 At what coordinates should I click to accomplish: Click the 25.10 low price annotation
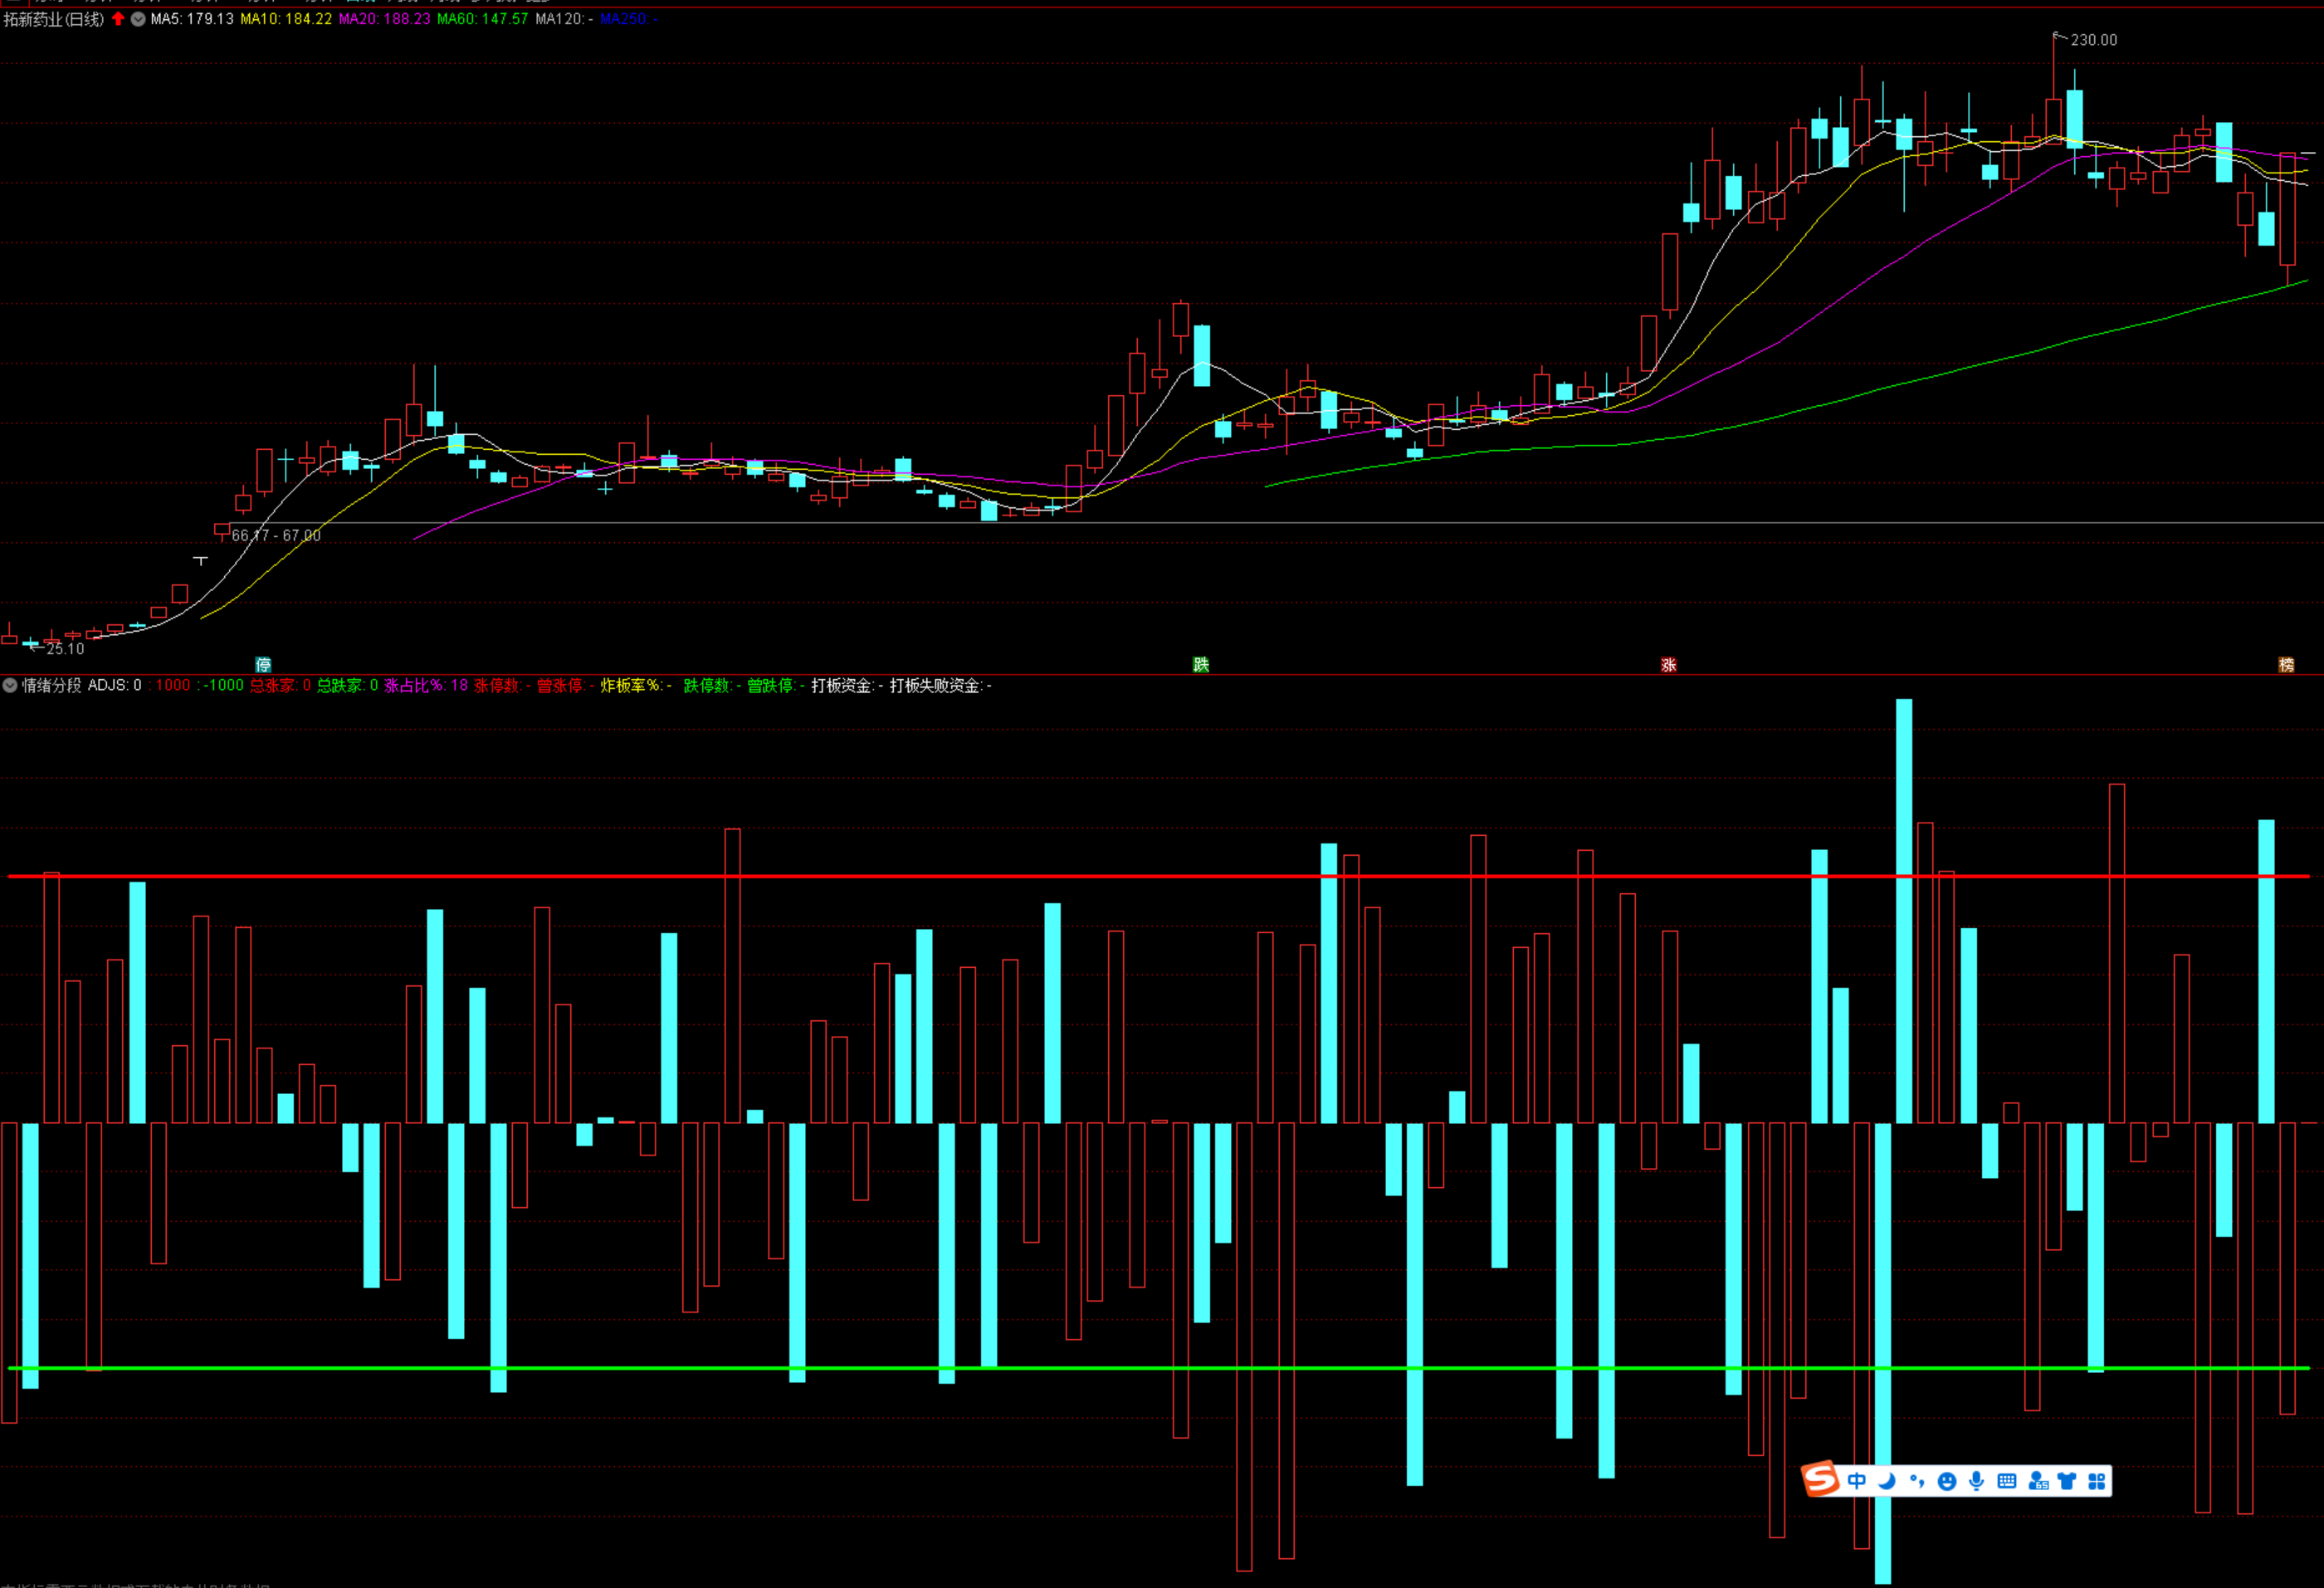coord(65,649)
